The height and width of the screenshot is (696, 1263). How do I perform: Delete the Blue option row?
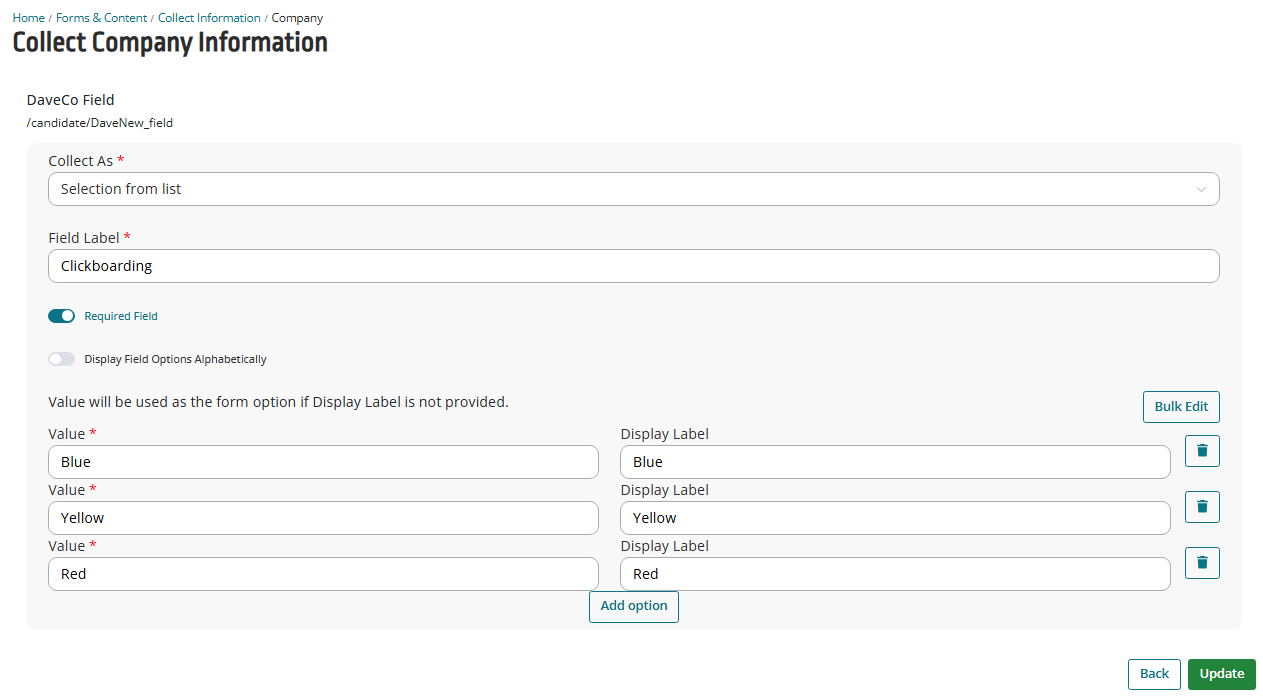click(x=1202, y=451)
